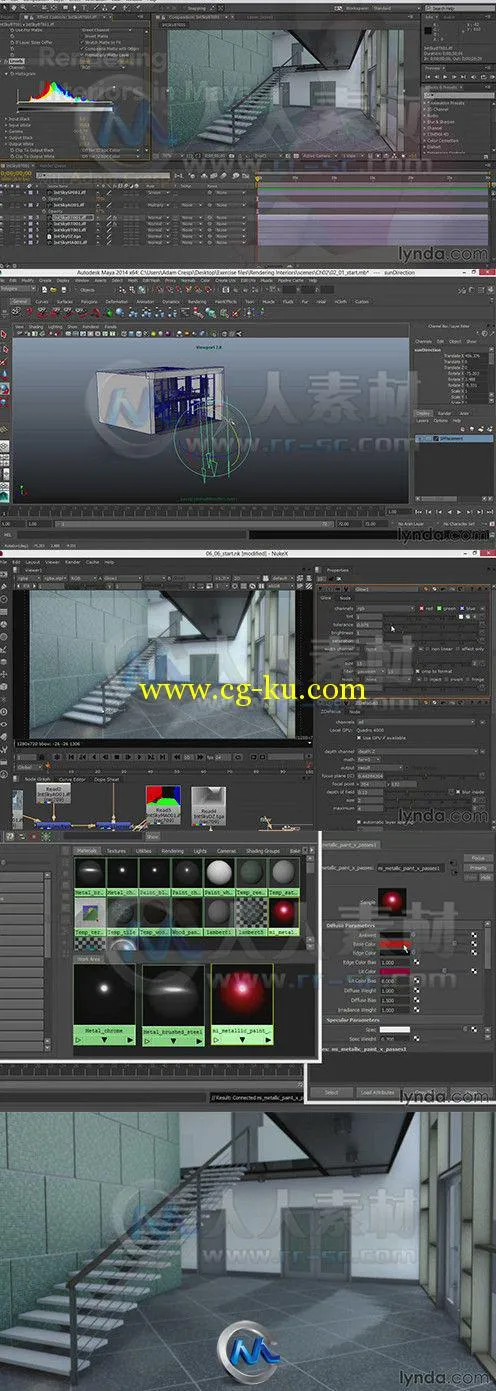Click the Lit Color Bias value field

tap(393, 980)
